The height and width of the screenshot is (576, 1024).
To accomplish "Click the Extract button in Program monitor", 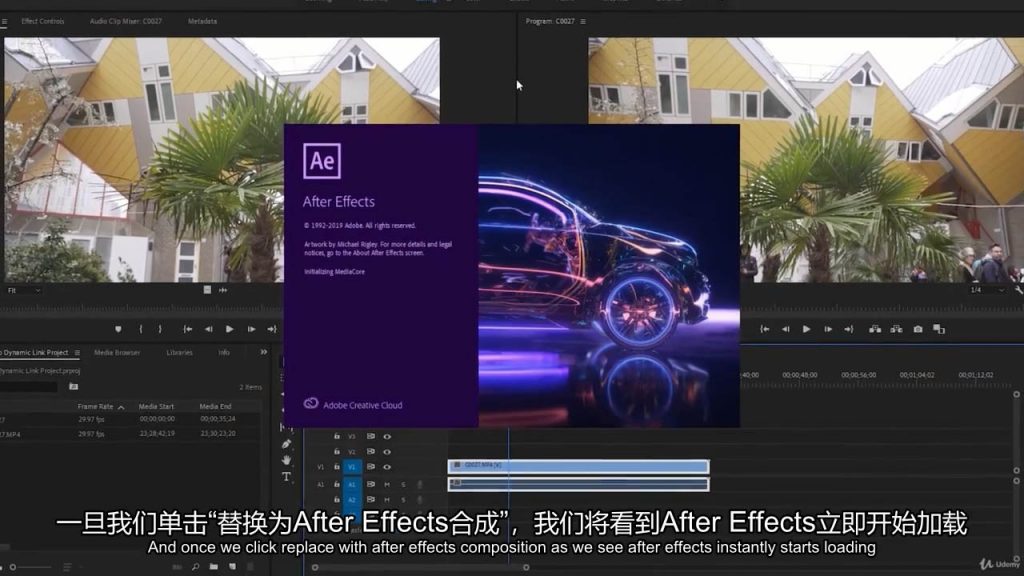I will click(x=897, y=329).
